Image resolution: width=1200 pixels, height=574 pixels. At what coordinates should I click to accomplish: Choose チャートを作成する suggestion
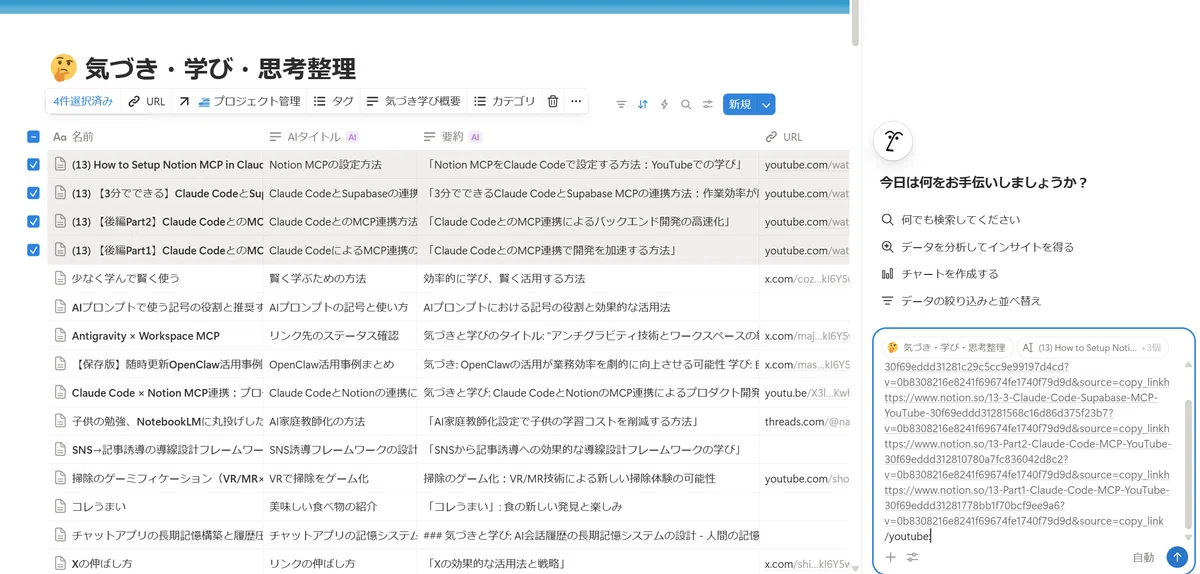point(939,274)
